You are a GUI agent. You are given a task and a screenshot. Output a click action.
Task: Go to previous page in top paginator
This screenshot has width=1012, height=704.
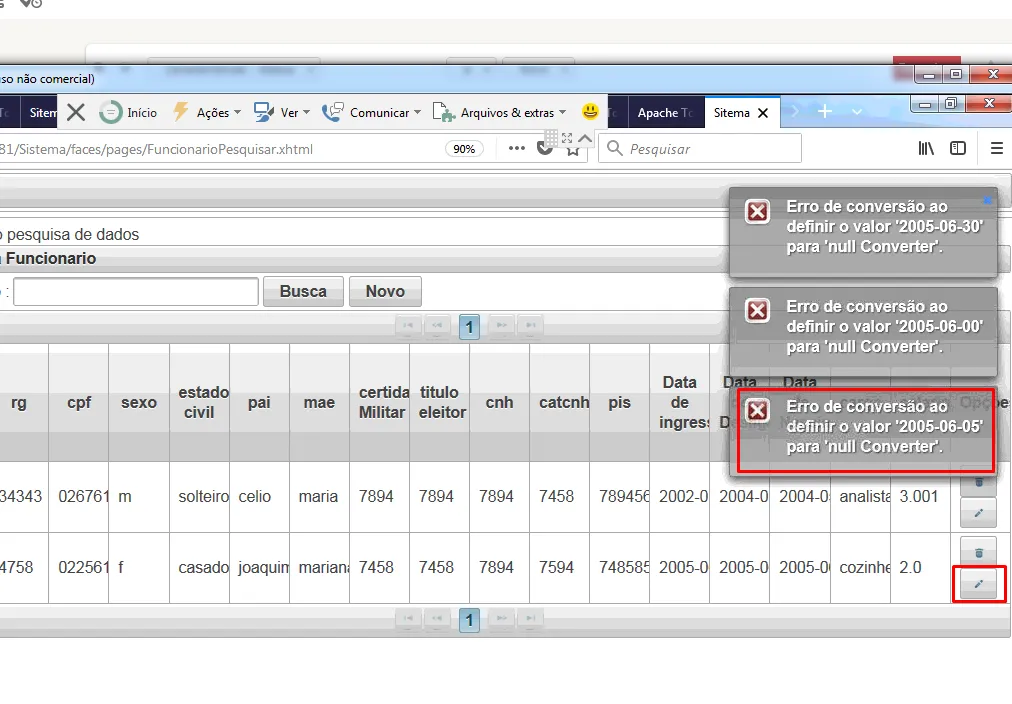437,326
